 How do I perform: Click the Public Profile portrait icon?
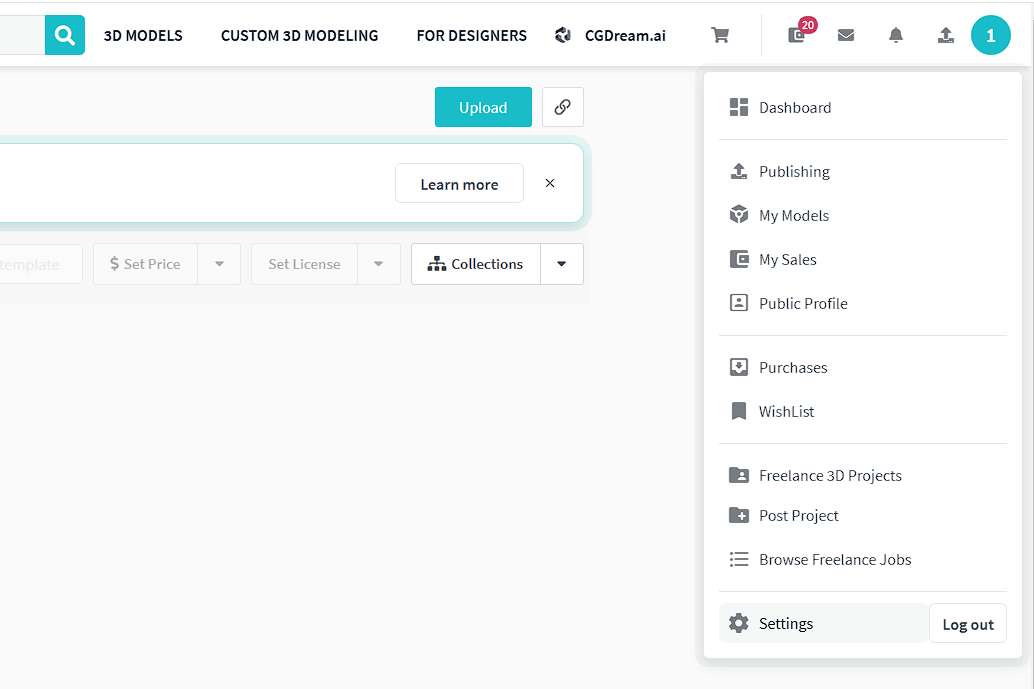(x=739, y=303)
